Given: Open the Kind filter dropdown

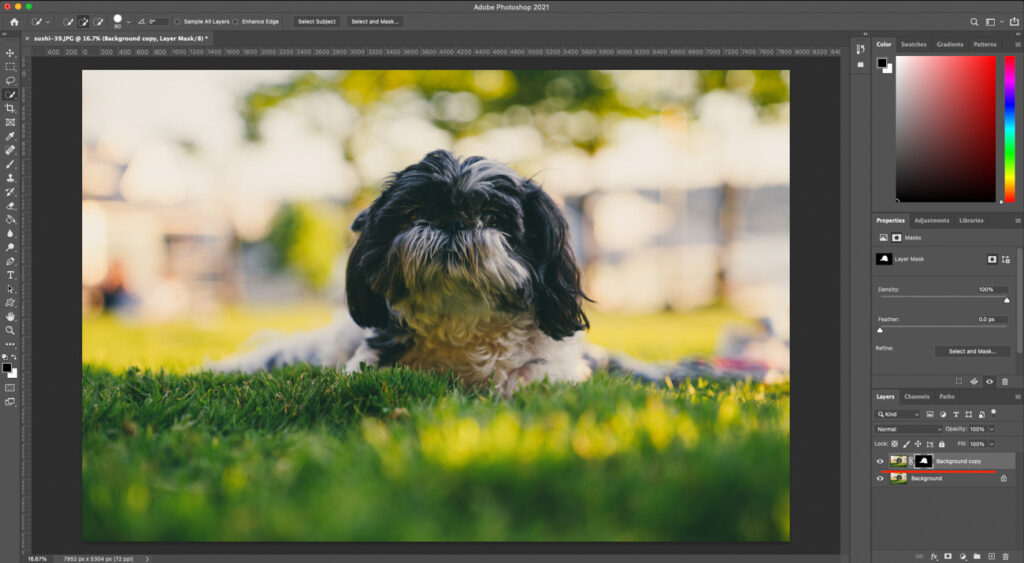Looking at the screenshot, I should 897,414.
